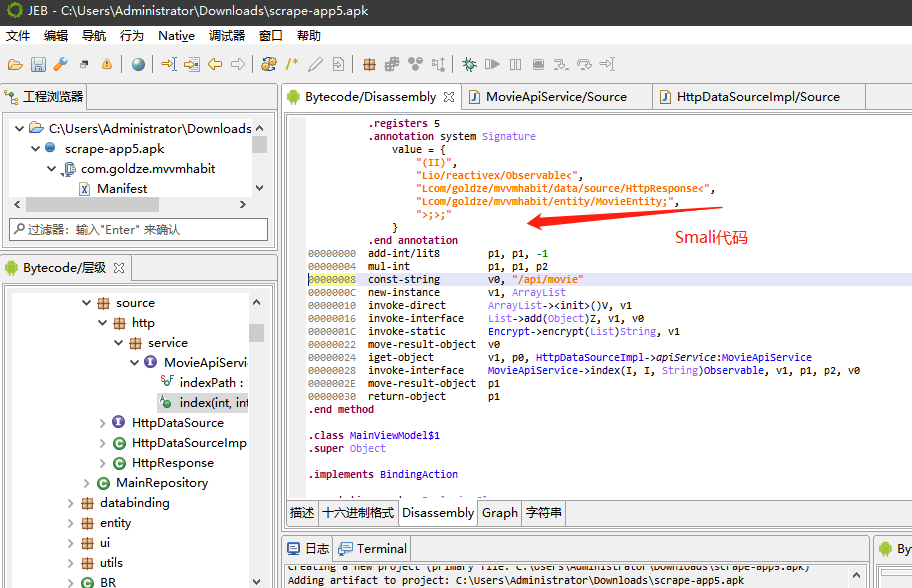This screenshot has height=588, width=912.
Task: Open the Terminal tab
Action: coord(373,548)
